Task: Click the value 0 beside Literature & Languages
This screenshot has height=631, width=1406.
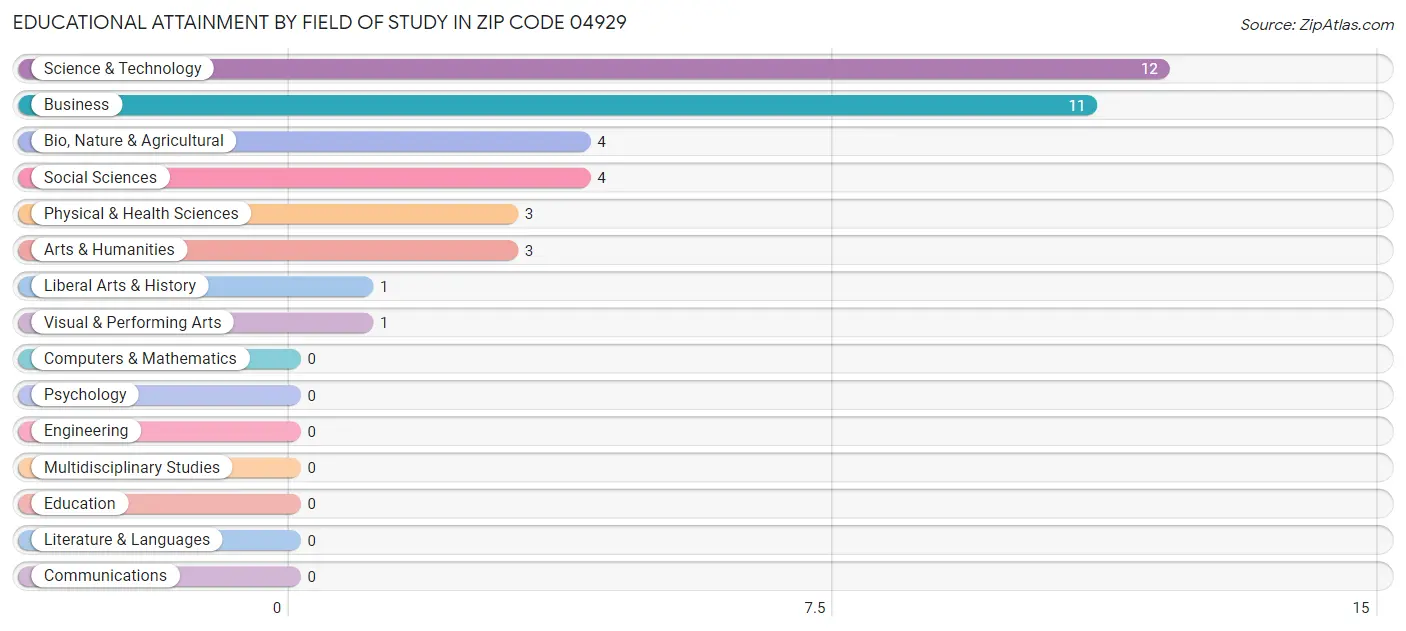Action: (311, 541)
